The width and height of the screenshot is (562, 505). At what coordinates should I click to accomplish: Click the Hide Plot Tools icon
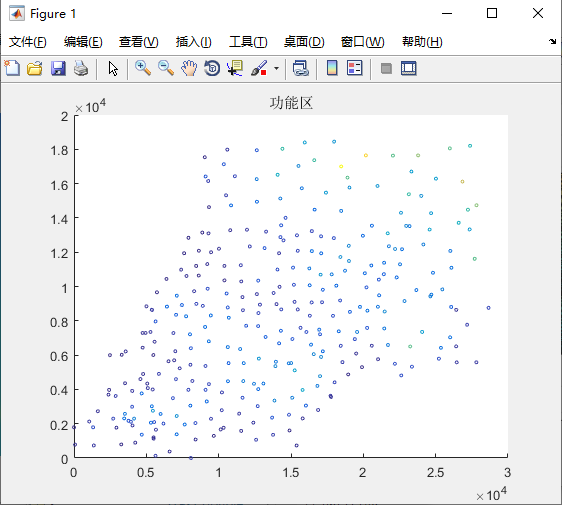(x=386, y=68)
